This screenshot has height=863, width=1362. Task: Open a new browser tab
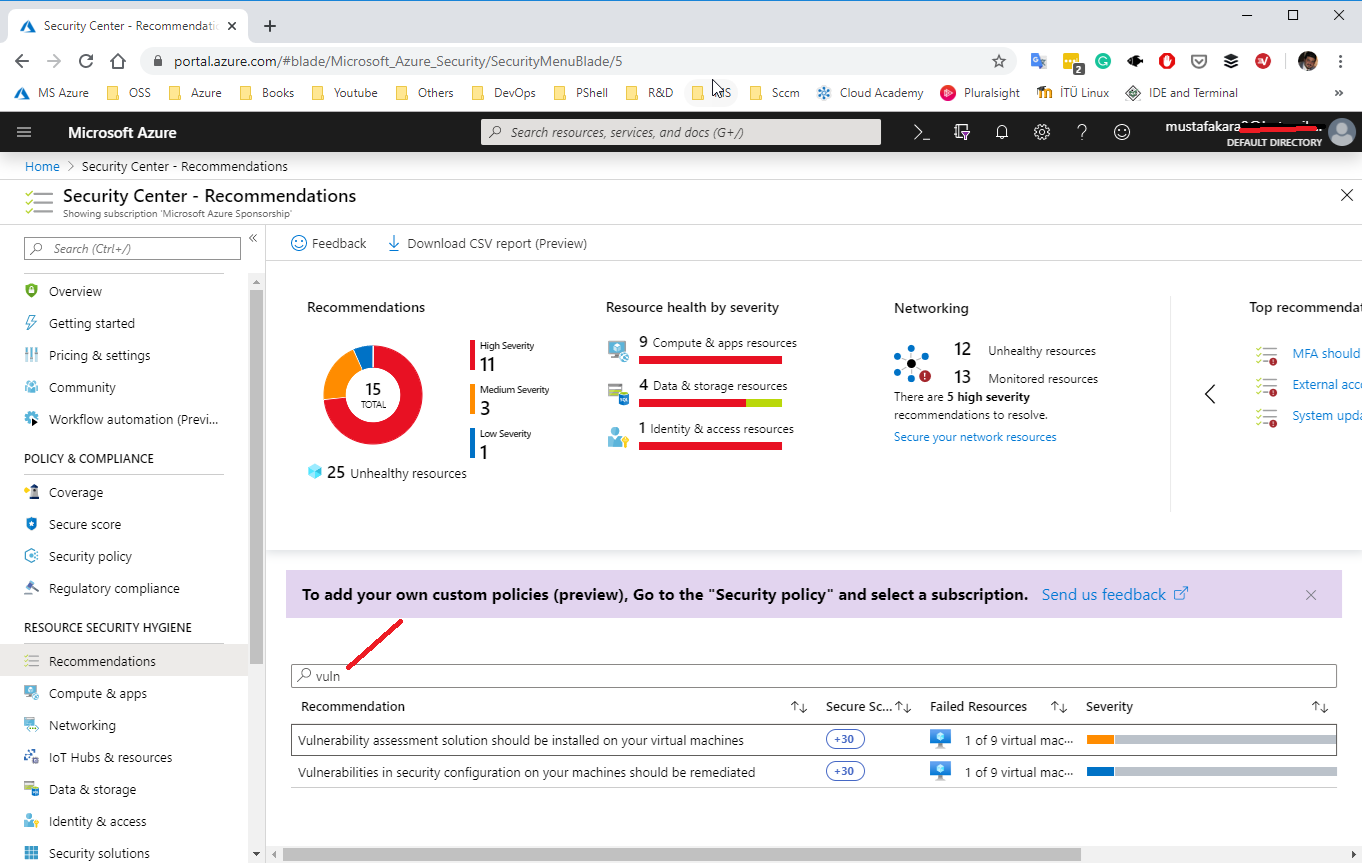269,26
